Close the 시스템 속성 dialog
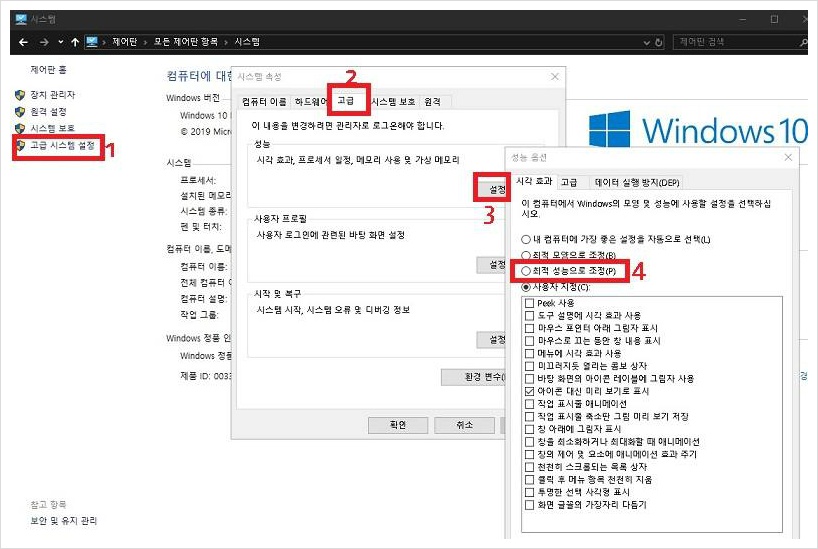Screen dimensions: 818x549 click(555, 77)
